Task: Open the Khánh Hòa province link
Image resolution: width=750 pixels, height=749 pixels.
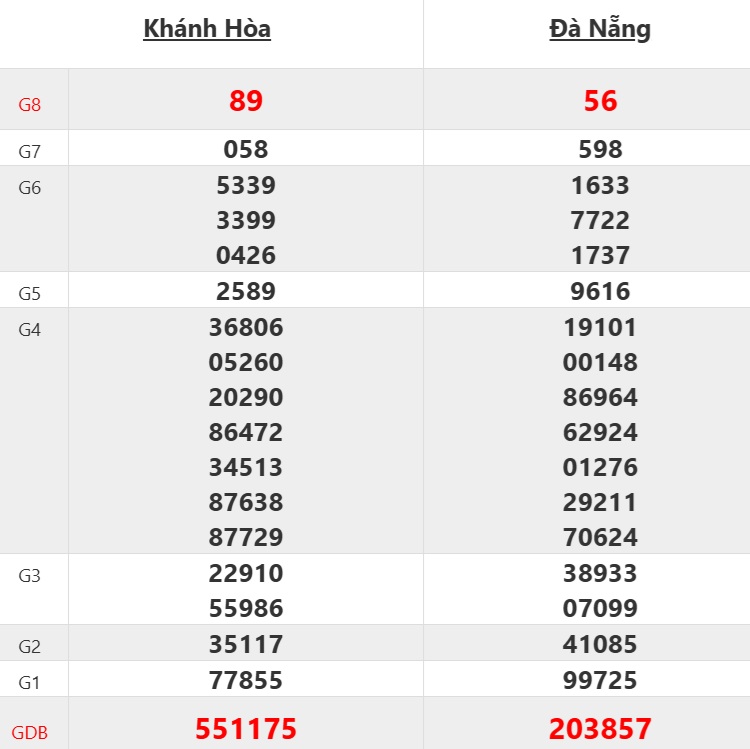Action: coord(207,29)
